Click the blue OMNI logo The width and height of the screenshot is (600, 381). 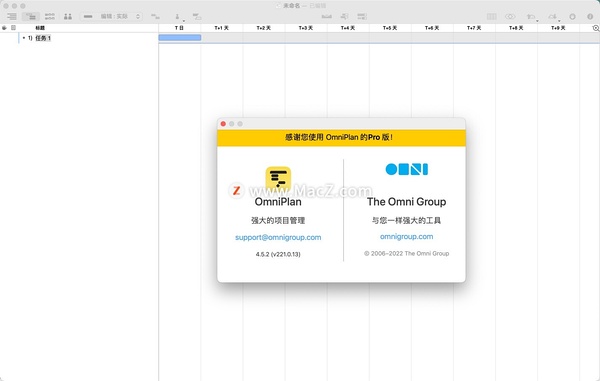pyautogui.click(x=406, y=169)
